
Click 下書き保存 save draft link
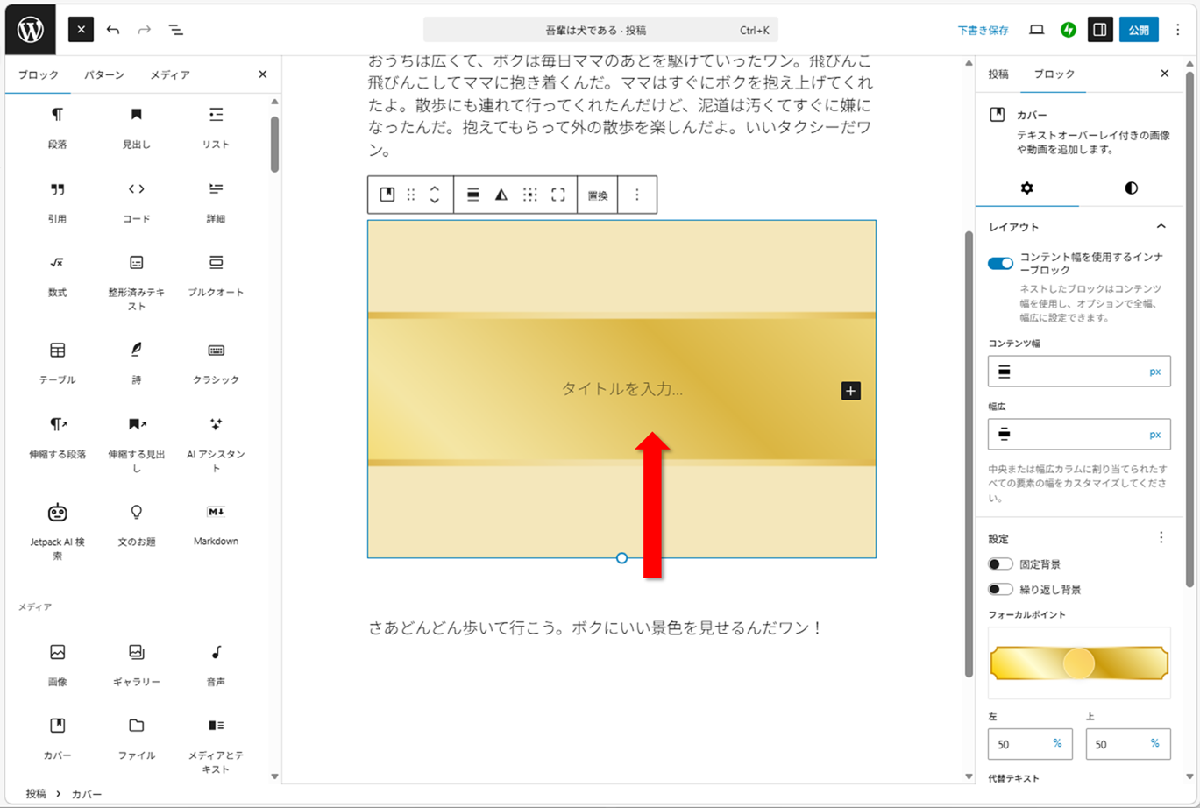click(x=982, y=30)
